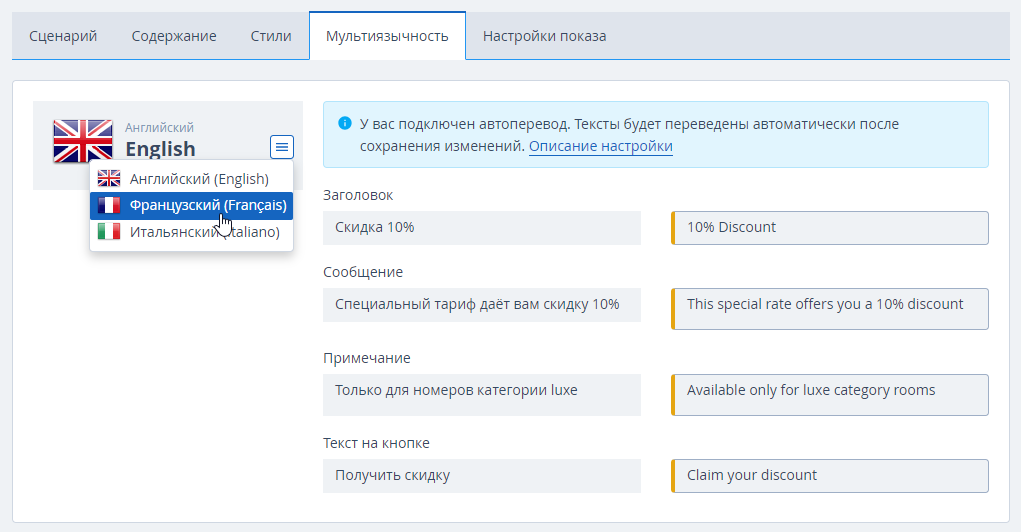The width and height of the screenshot is (1021, 532).
Task: Follow the Описание настройки link
Action: coord(600,146)
